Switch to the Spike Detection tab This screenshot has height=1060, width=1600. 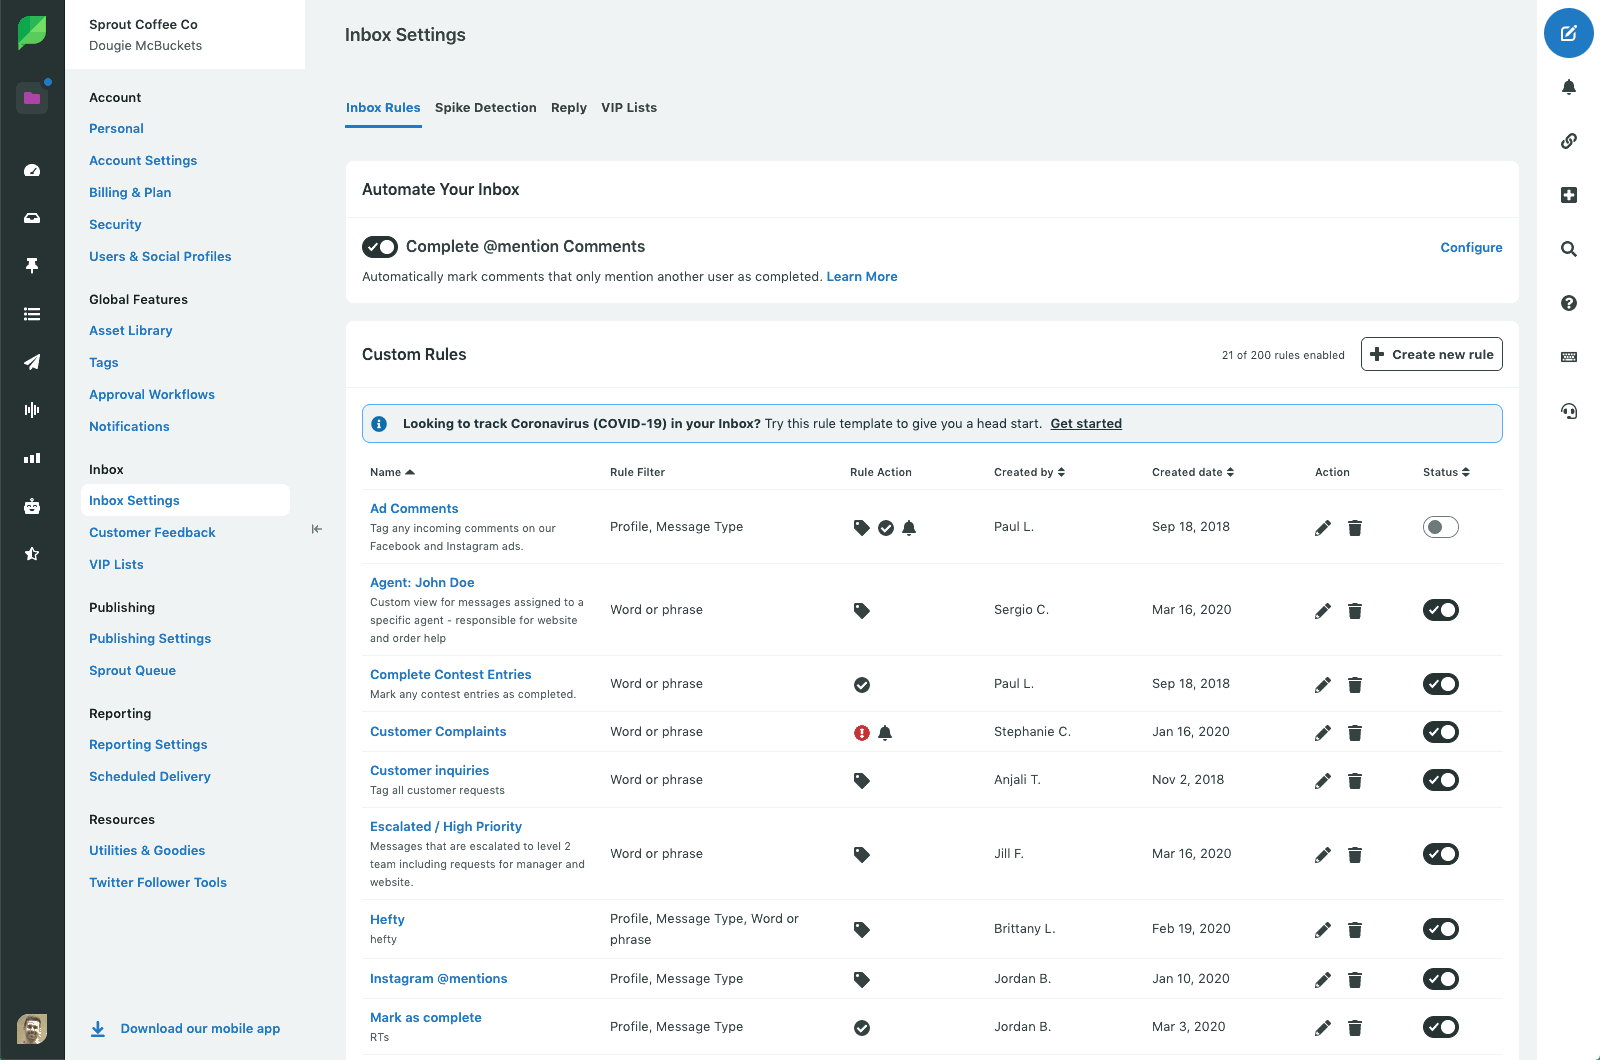point(485,108)
